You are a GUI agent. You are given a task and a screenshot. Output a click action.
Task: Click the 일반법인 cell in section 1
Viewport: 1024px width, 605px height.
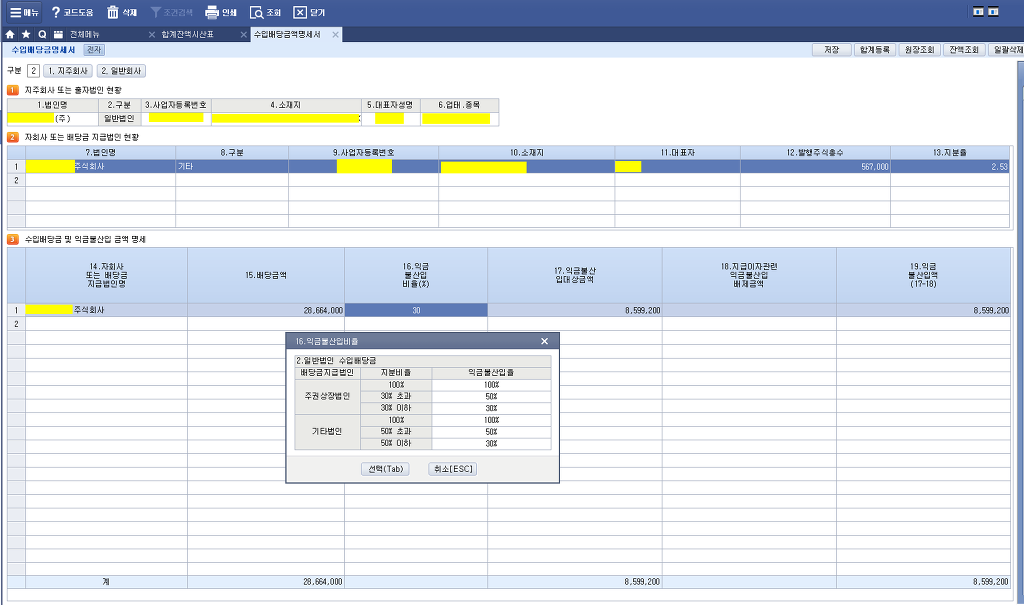tap(120, 119)
